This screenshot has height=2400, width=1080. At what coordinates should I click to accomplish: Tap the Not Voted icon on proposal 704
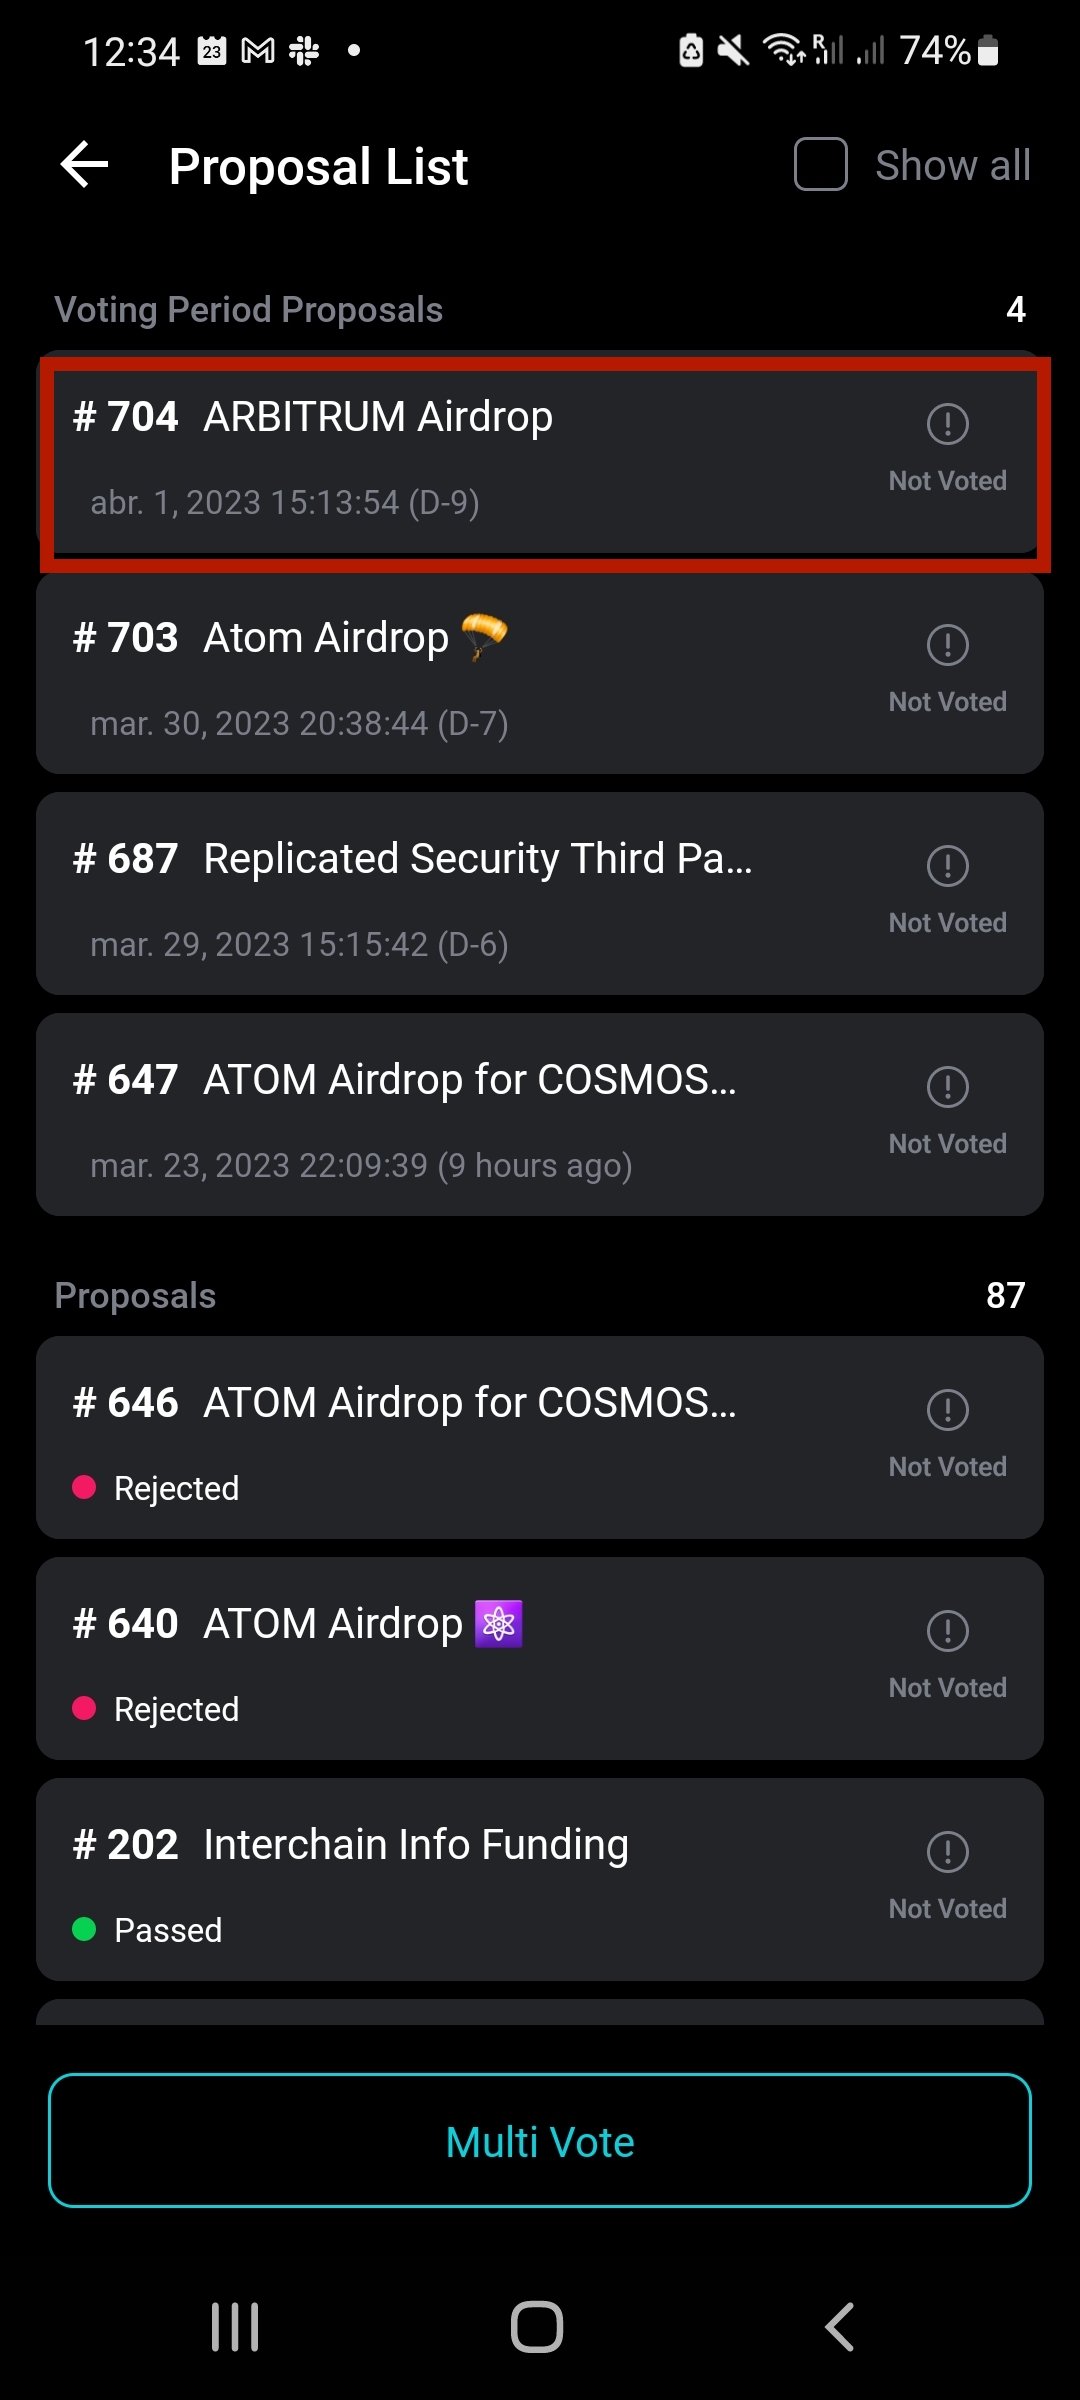coord(947,424)
